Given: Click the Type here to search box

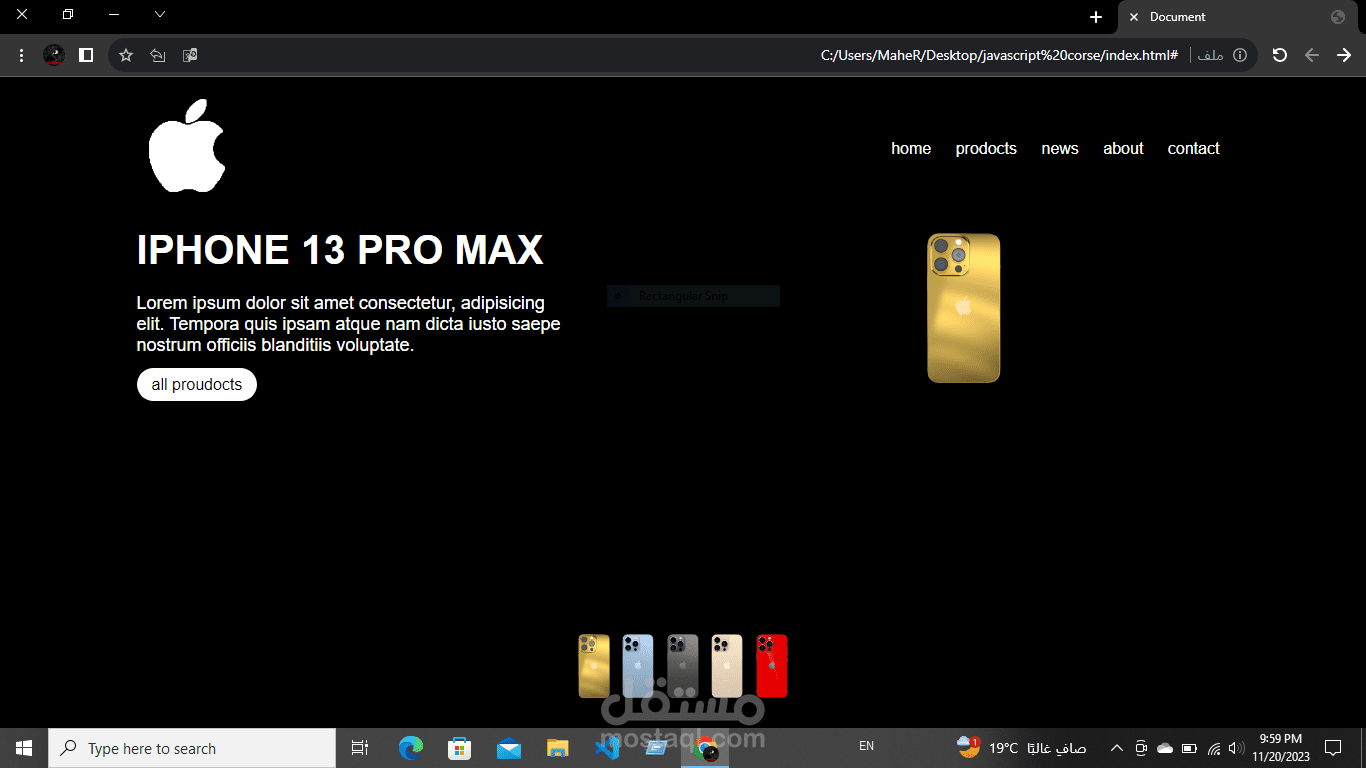Looking at the screenshot, I should click(x=192, y=748).
